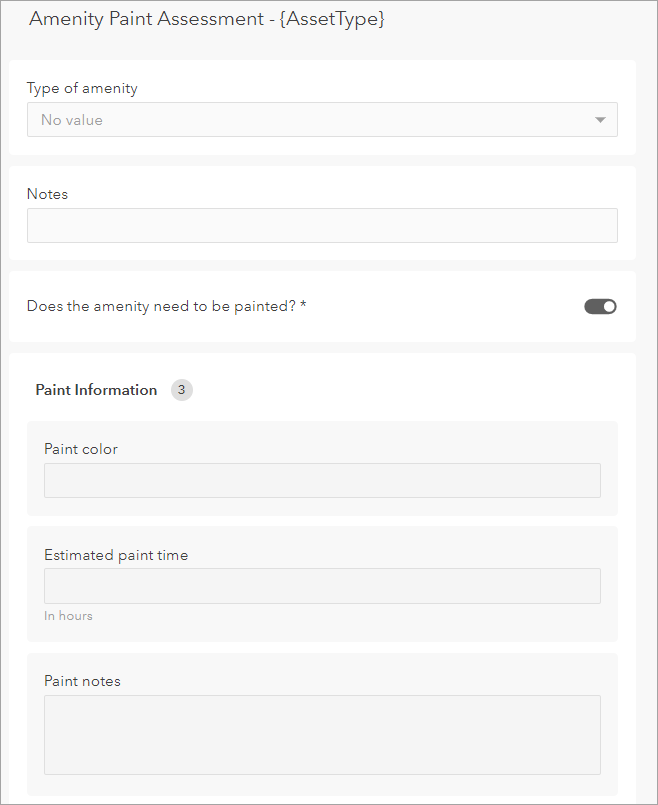Click the Paint Information group header

pos(95,390)
